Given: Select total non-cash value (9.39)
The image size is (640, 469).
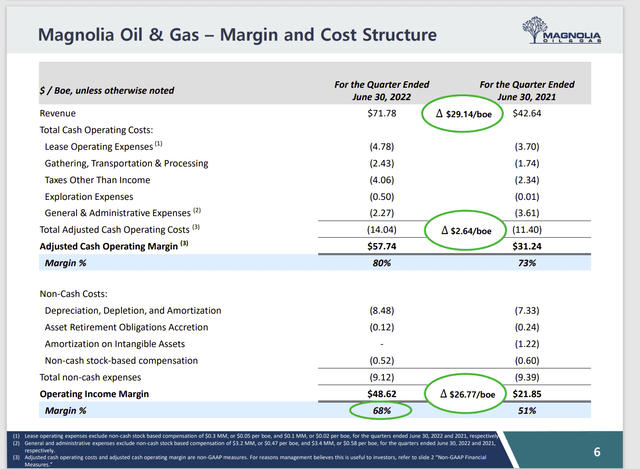Looking at the screenshot, I should point(527,378).
